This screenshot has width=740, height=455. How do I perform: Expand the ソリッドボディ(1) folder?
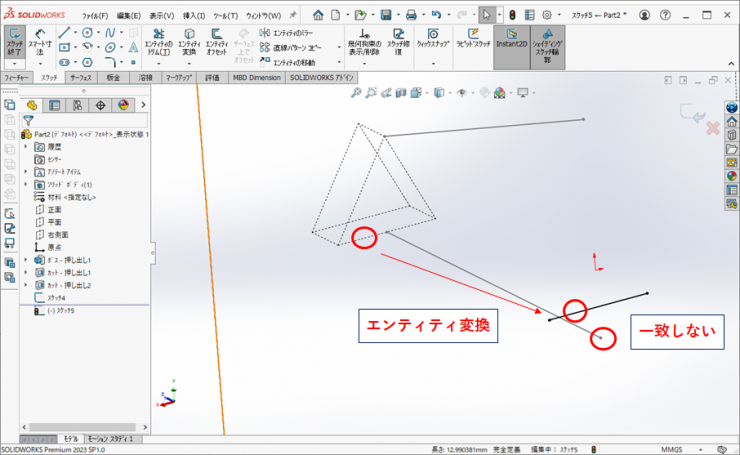click(x=26, y=185)
